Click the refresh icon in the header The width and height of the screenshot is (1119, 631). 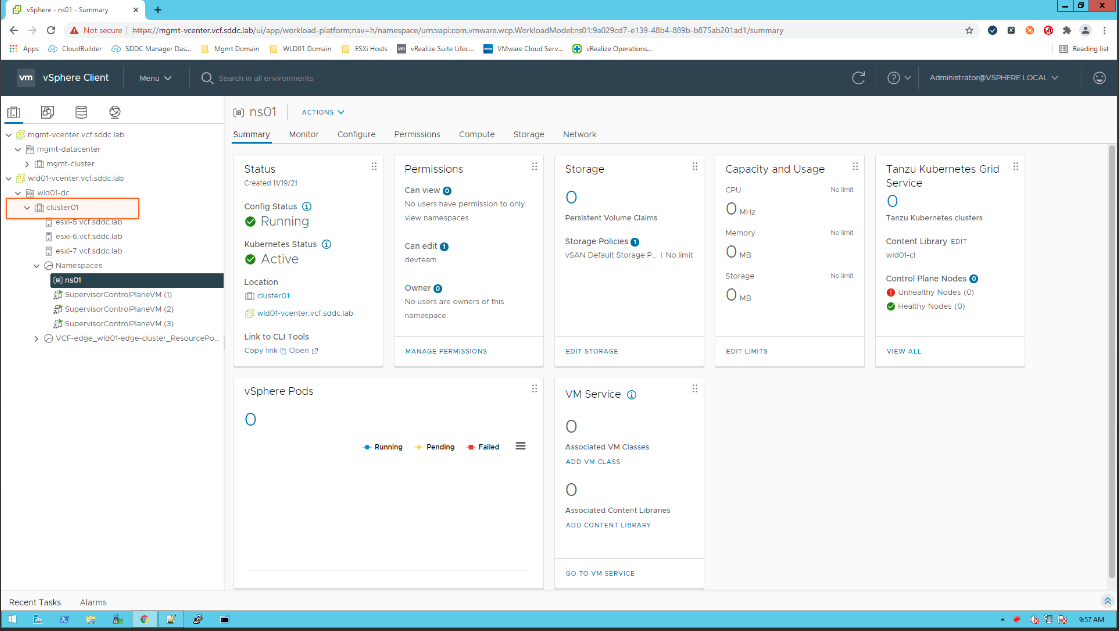858,78
